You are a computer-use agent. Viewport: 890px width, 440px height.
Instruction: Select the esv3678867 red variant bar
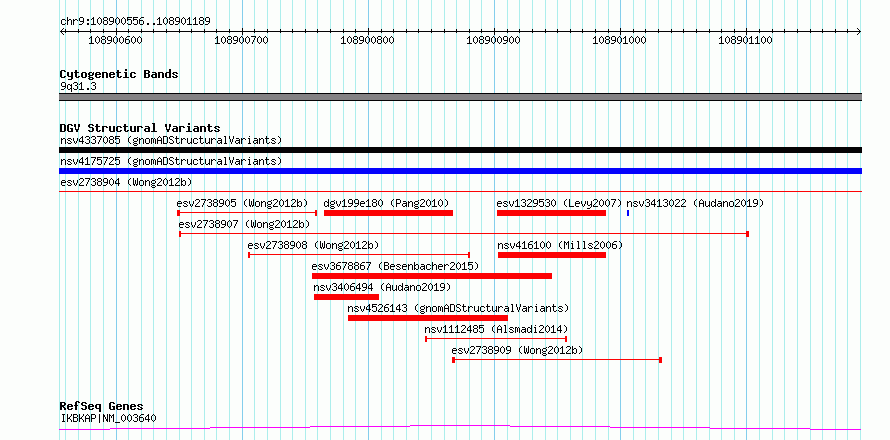(x=432, y=276)
